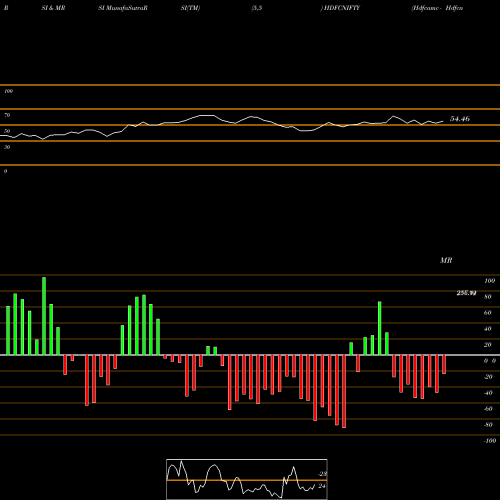Click the '-28' value in mini chart

pyautogui.click(x=322, y=474)
